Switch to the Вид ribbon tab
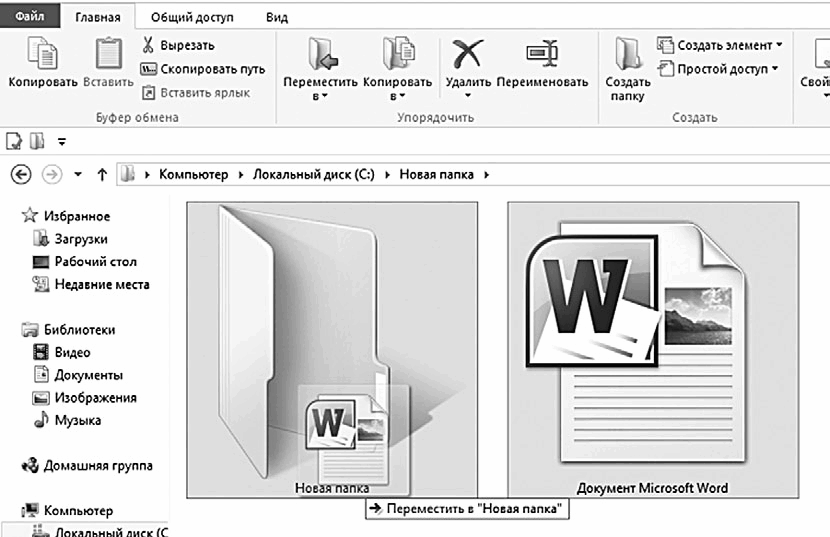The width and height of the screenshot is (830, 537). tap(277, 17)
